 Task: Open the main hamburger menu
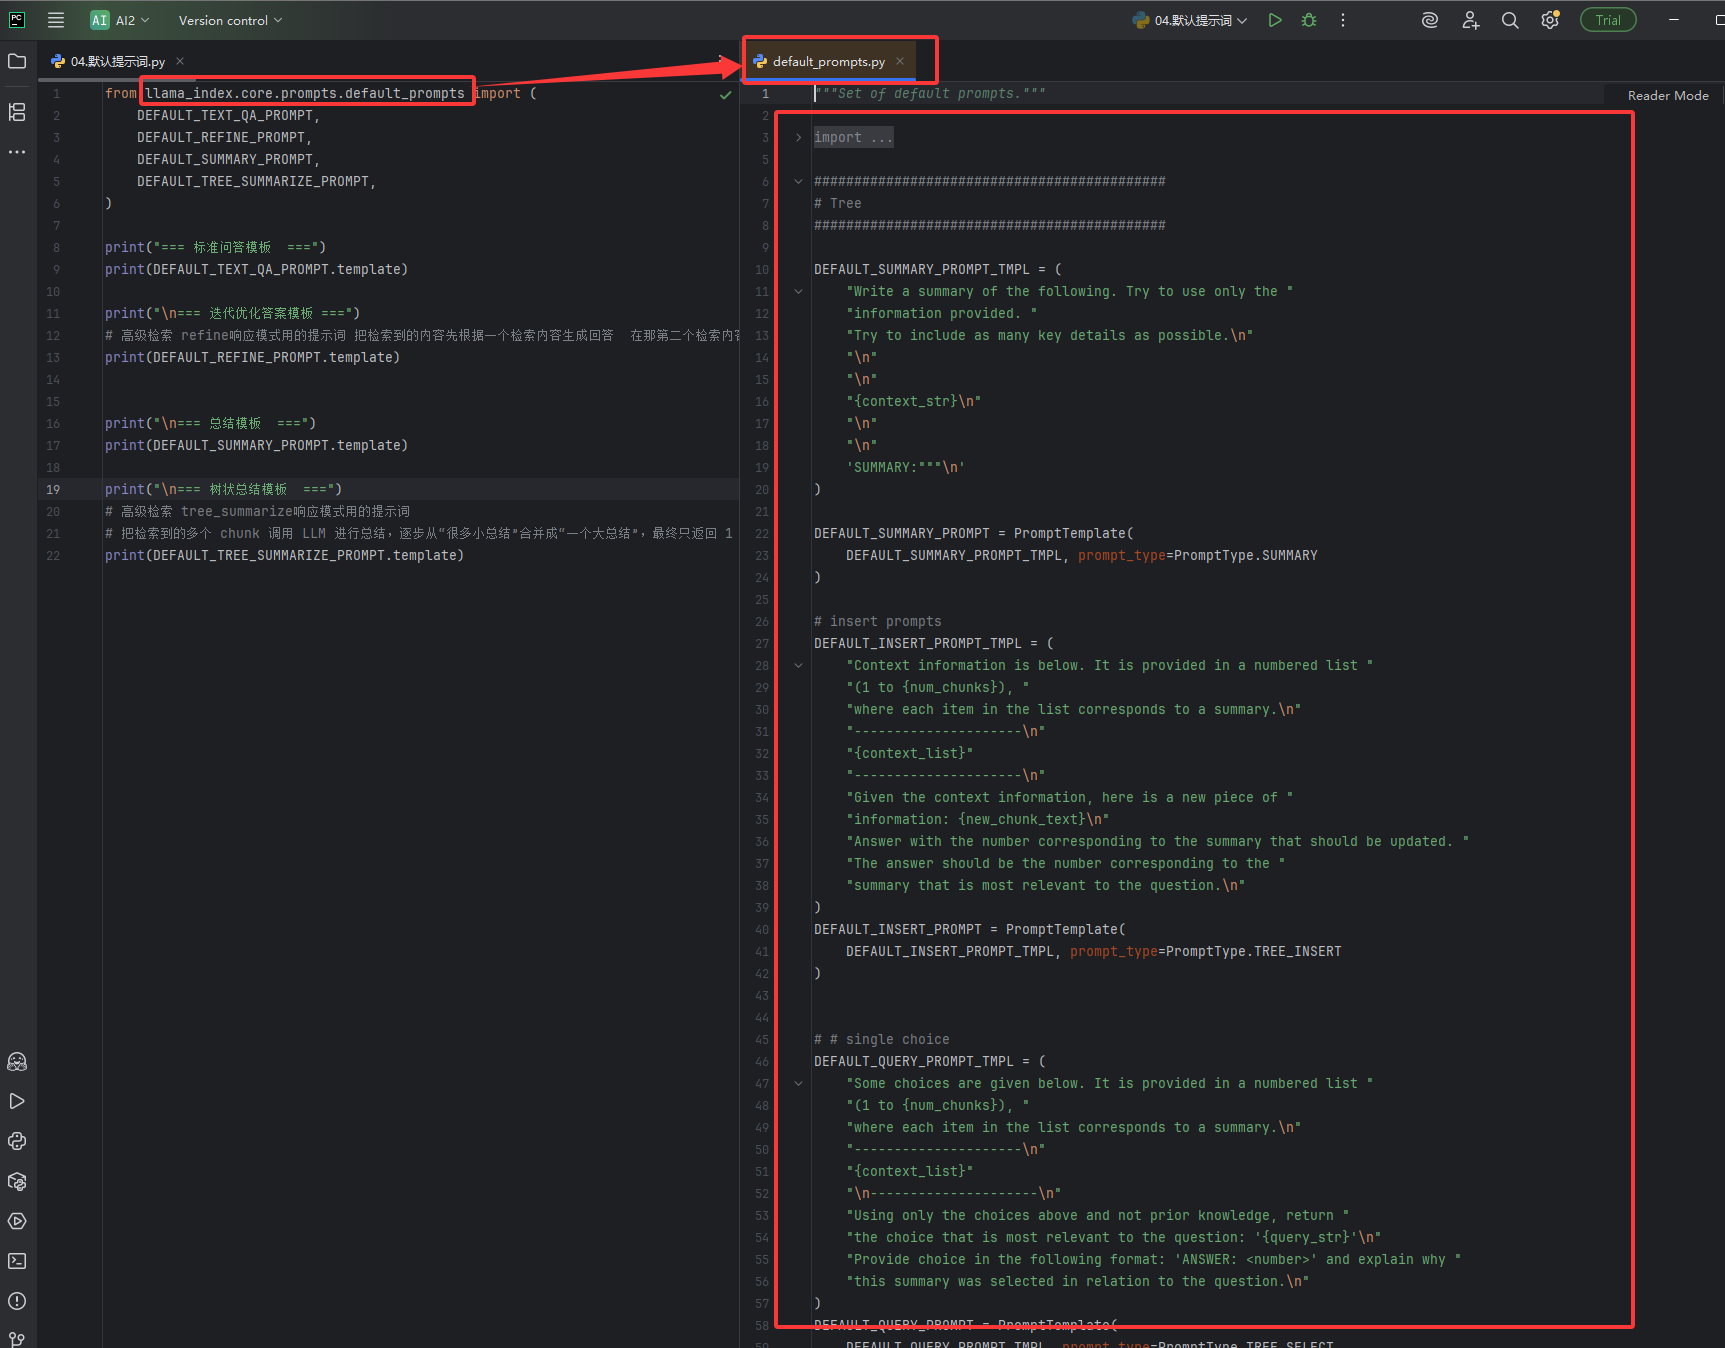tap(56, 20)
